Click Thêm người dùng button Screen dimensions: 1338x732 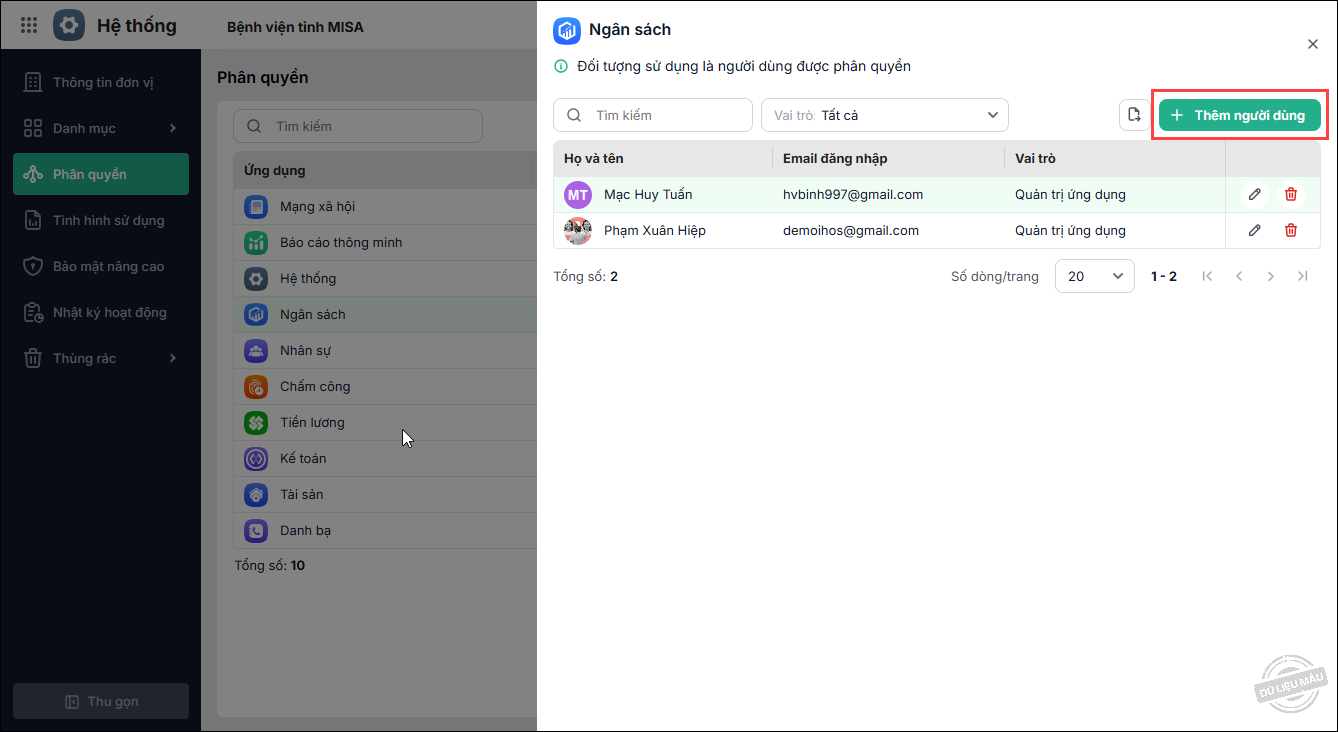pyautogui.click(x=1239, y=115)
